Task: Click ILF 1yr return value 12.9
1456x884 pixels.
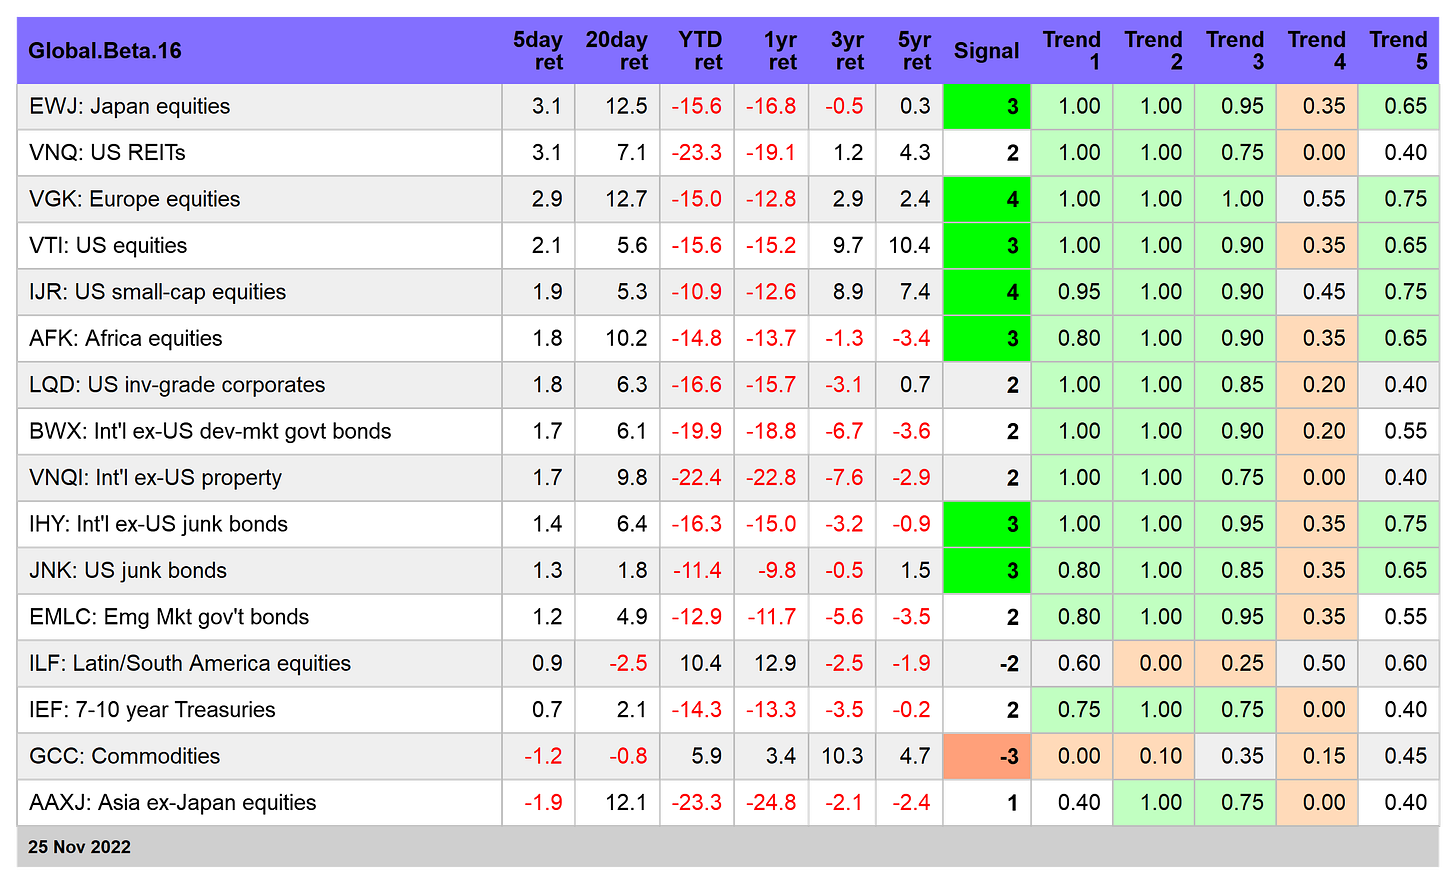Action: [x=775, y=663]
